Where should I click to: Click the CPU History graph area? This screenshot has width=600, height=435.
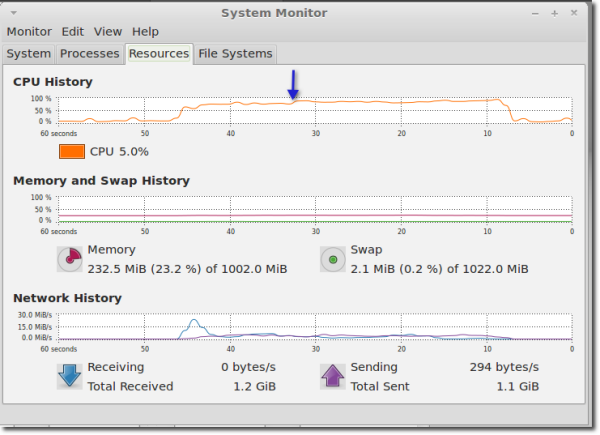(x=315, y=110)
